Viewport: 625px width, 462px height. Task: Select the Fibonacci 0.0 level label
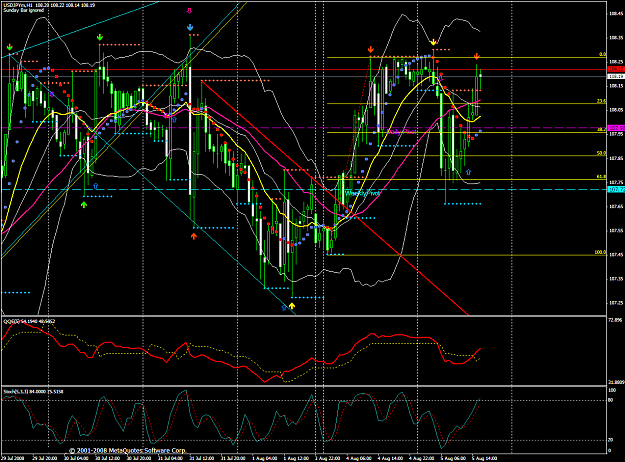coord(603,54)
